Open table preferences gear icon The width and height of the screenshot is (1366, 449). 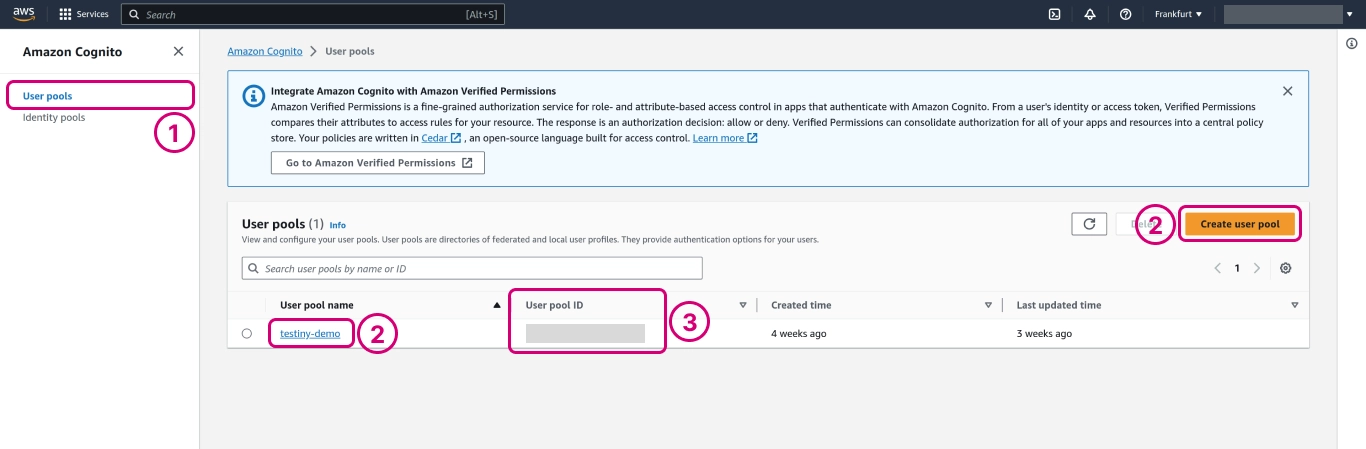coord(1286,268)
